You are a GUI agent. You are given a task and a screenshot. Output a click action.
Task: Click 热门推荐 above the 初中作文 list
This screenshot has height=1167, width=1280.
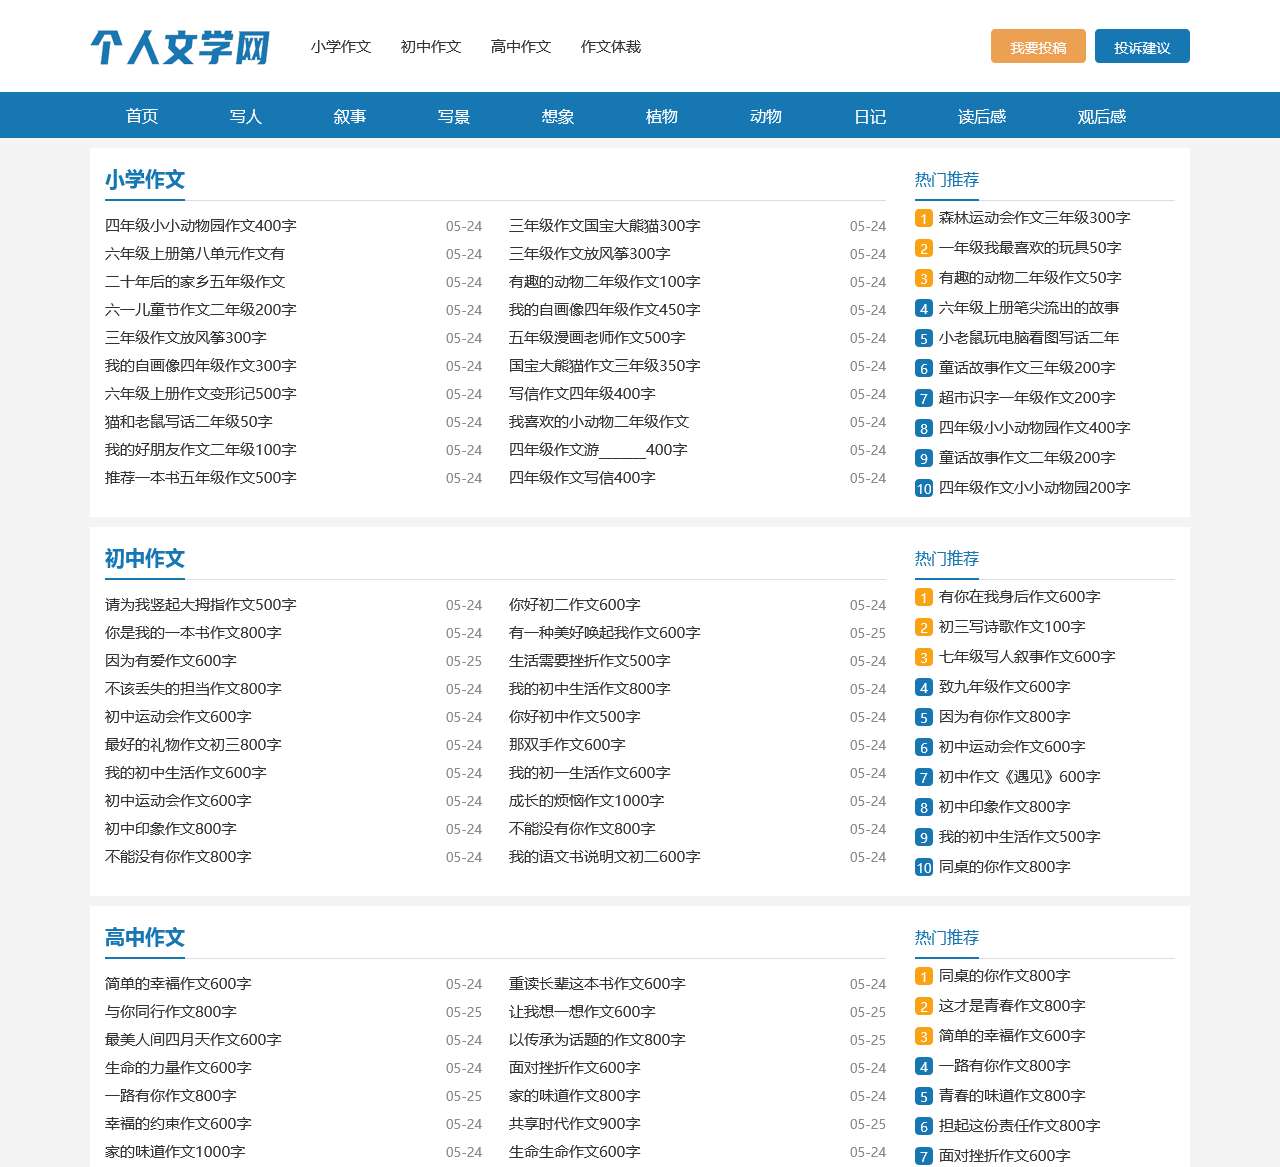(946, 558)
